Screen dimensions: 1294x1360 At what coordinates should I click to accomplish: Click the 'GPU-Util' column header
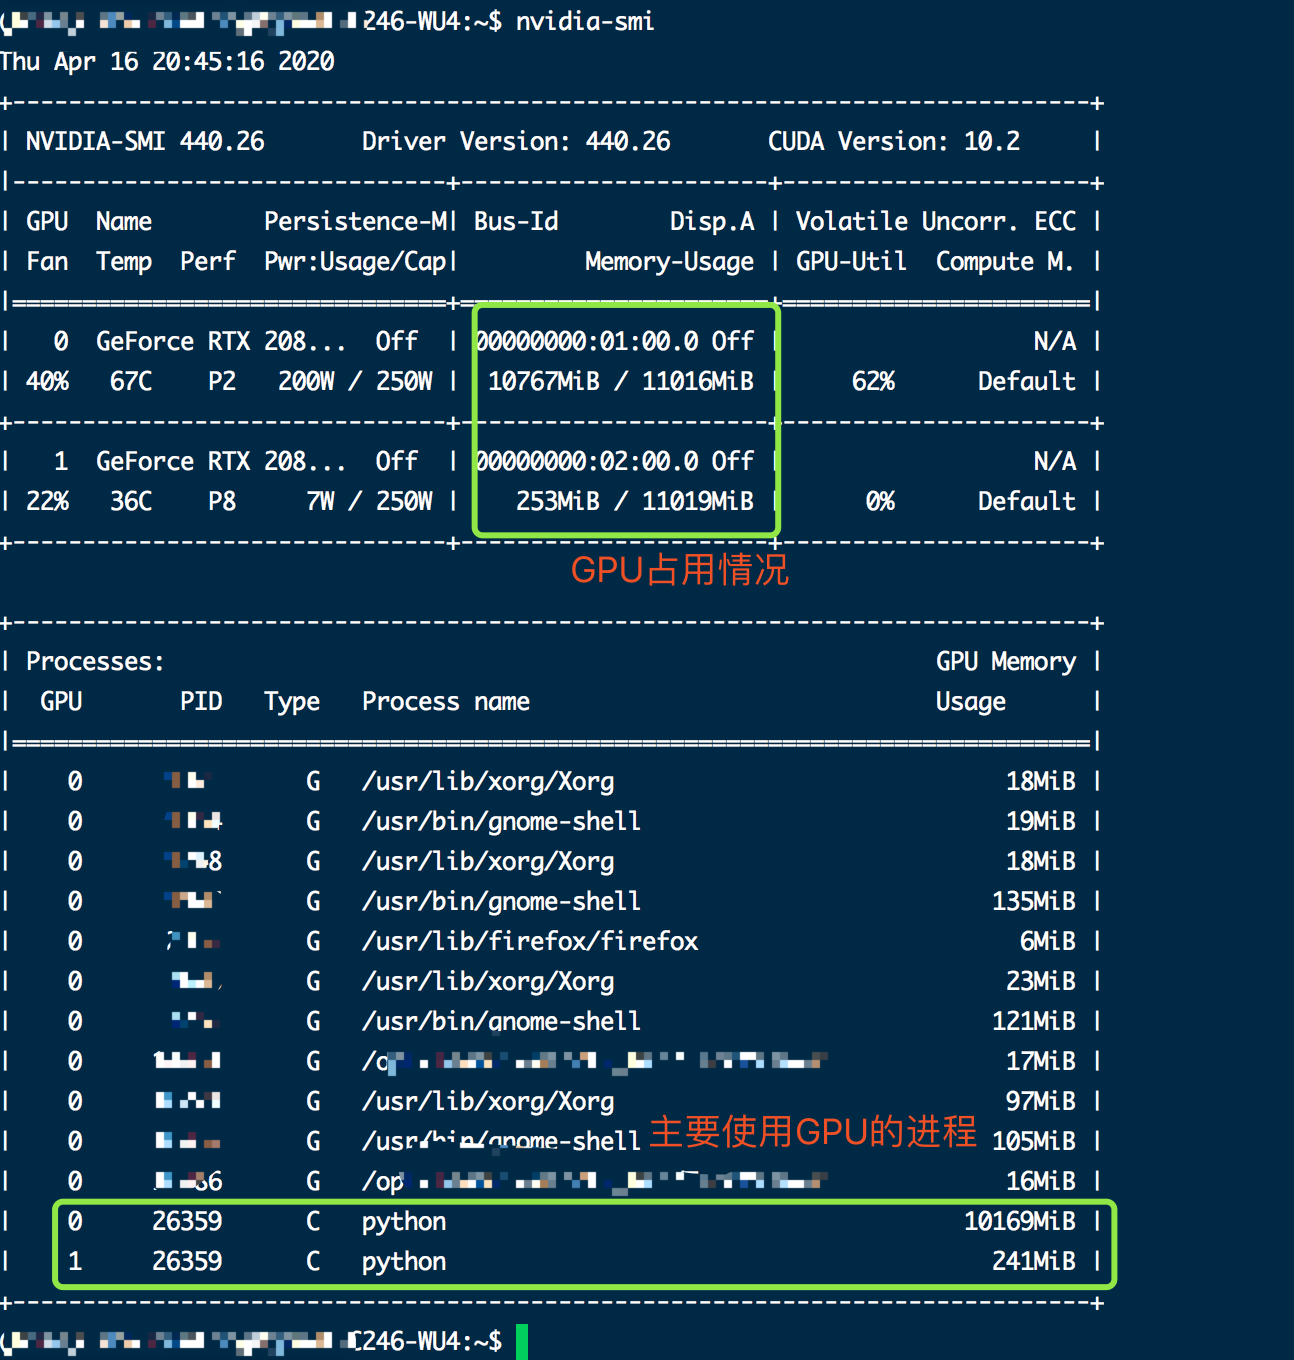point(851,261)
